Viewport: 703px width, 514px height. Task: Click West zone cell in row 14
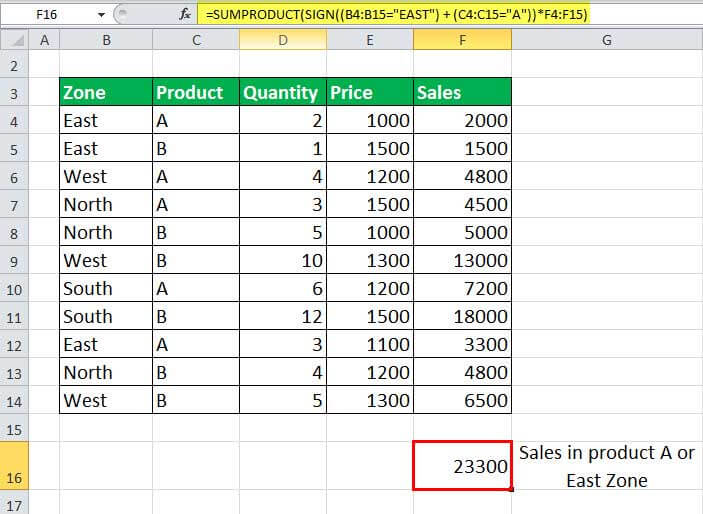point(106,400)
